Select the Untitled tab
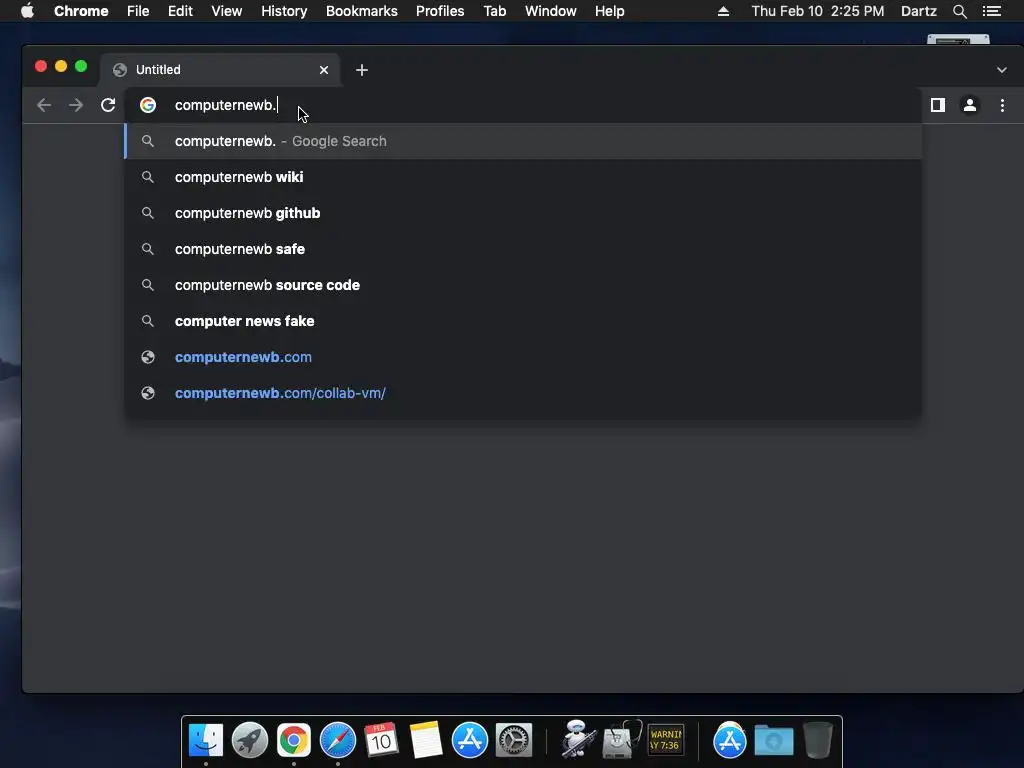The width and height of the screenshot is (1024, 768). click(220, 70)
